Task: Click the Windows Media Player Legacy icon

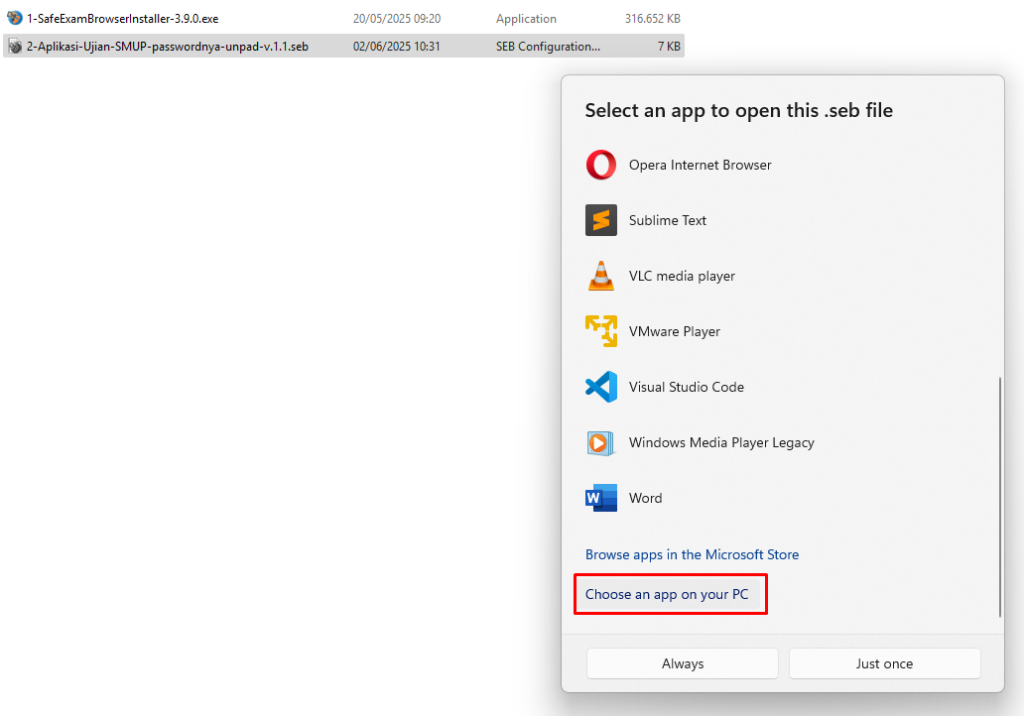Action: coord(601,442)
